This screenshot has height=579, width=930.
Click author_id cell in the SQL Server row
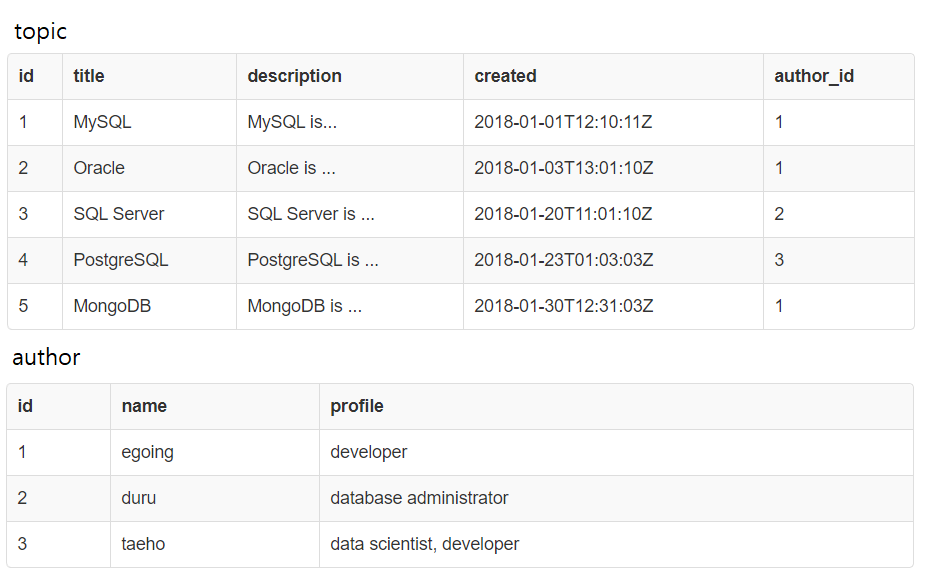coord(839,214)
